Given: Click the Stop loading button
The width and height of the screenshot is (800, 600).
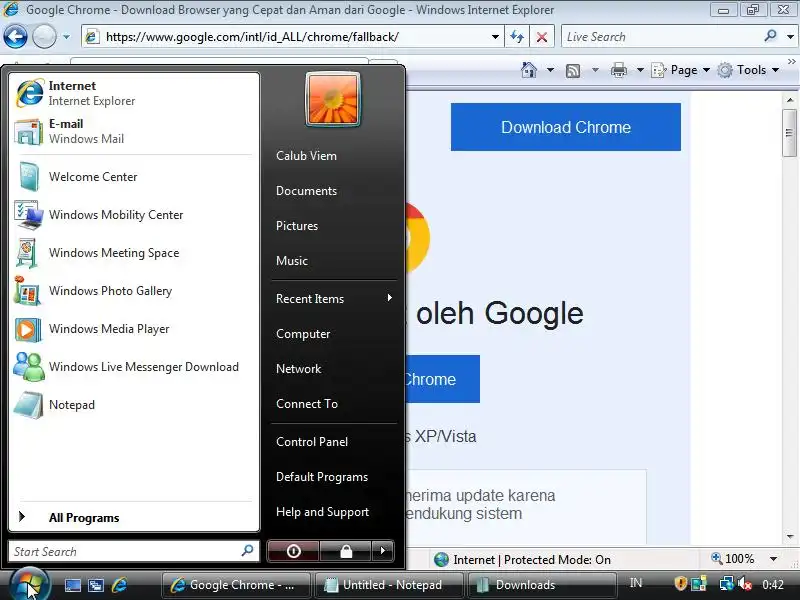Looking at the screenshot, I should click(542, 37).
